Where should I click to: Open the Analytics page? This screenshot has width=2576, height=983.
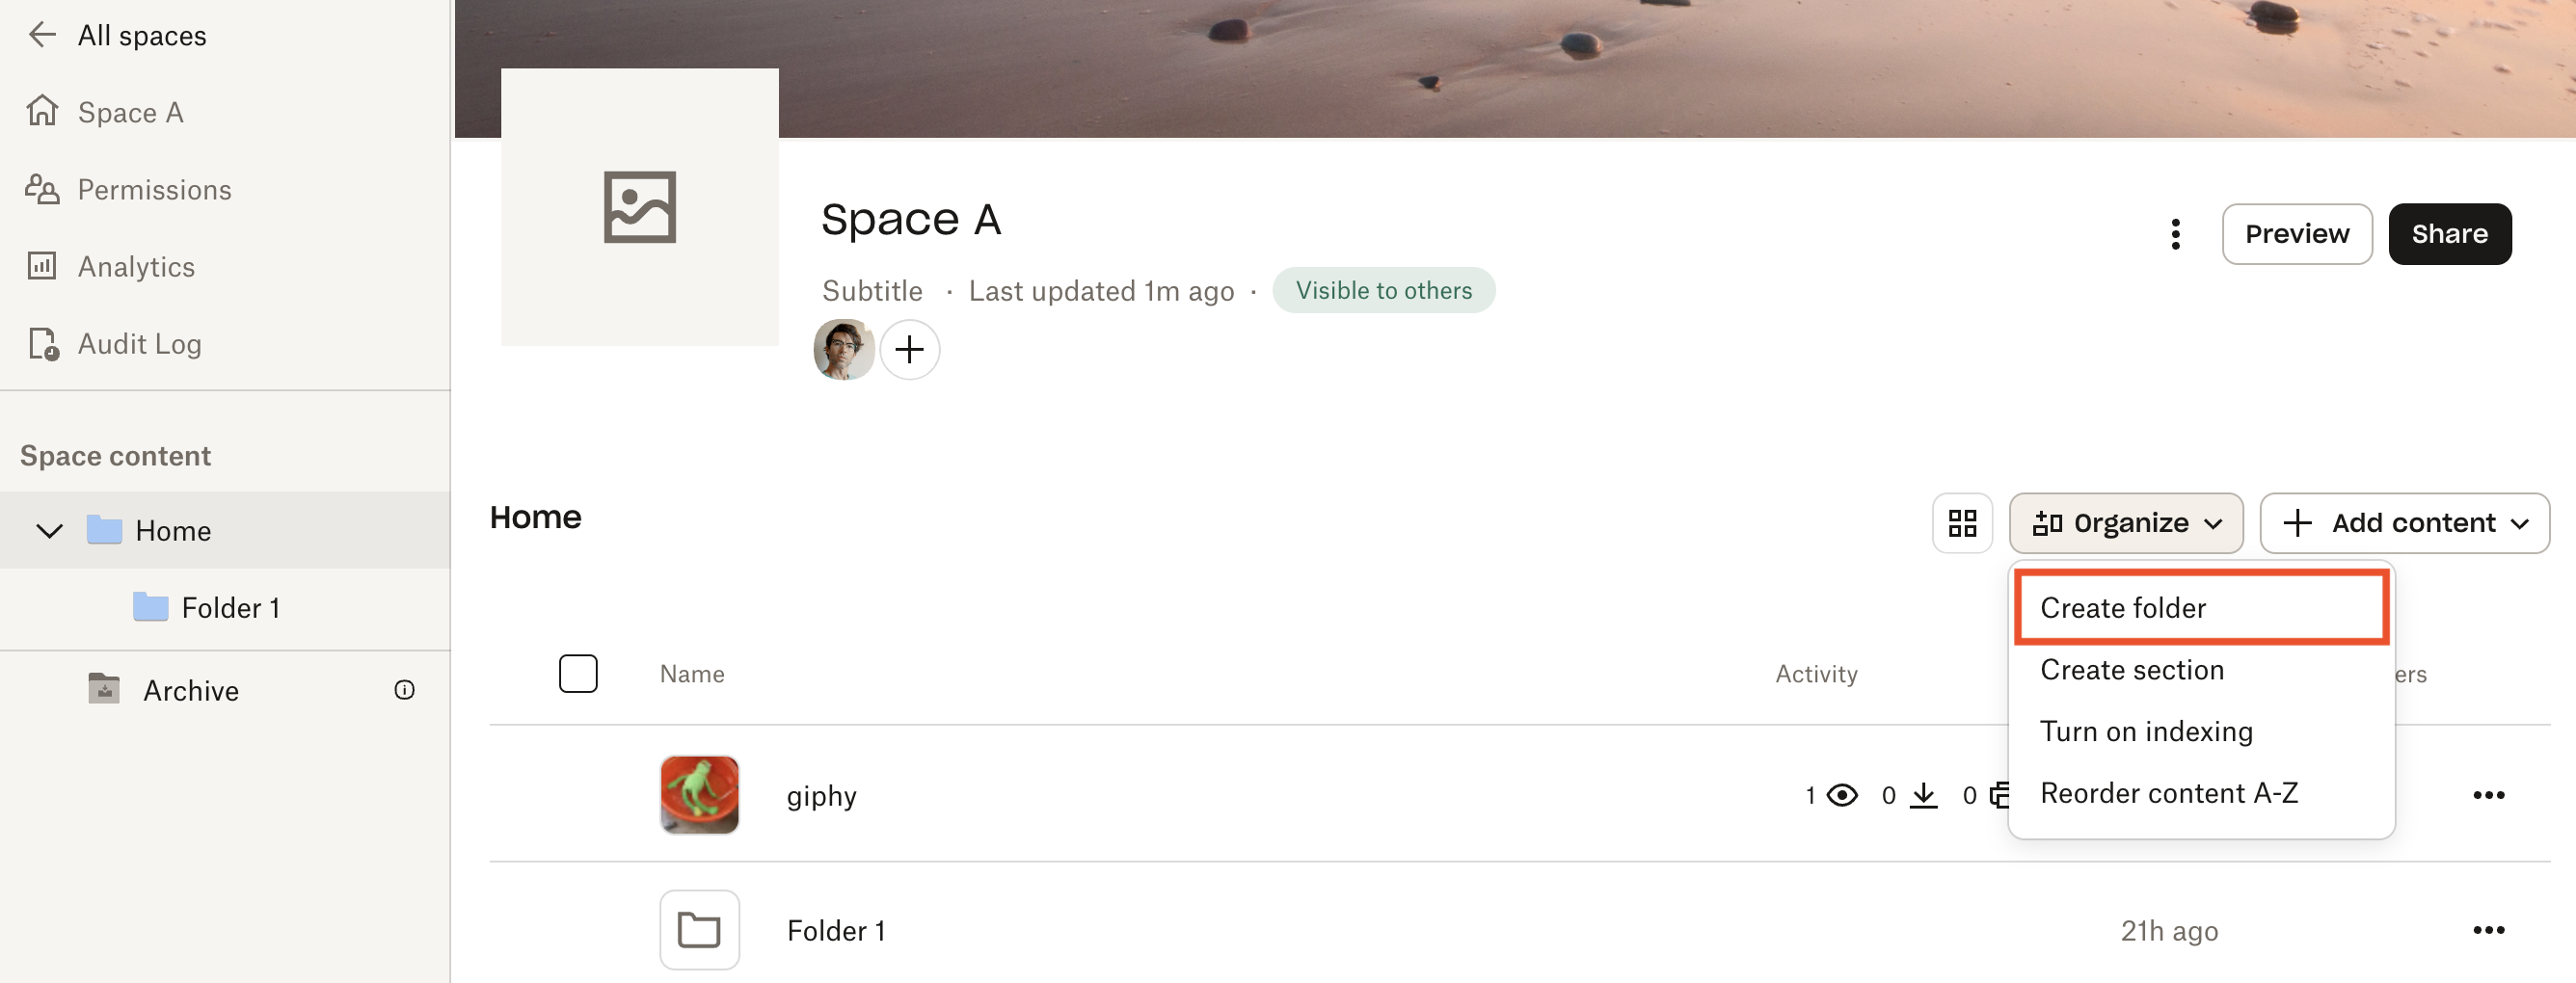click(136, 266)
